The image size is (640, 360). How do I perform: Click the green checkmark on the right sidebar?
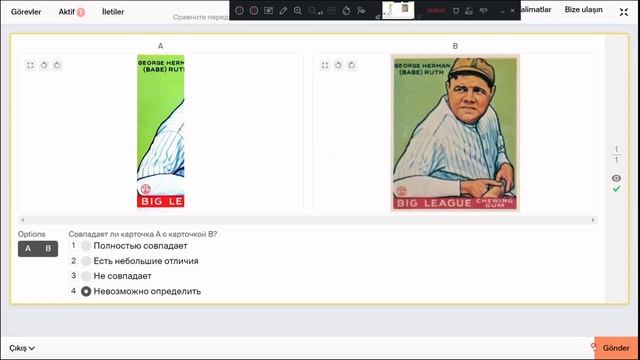616,189
